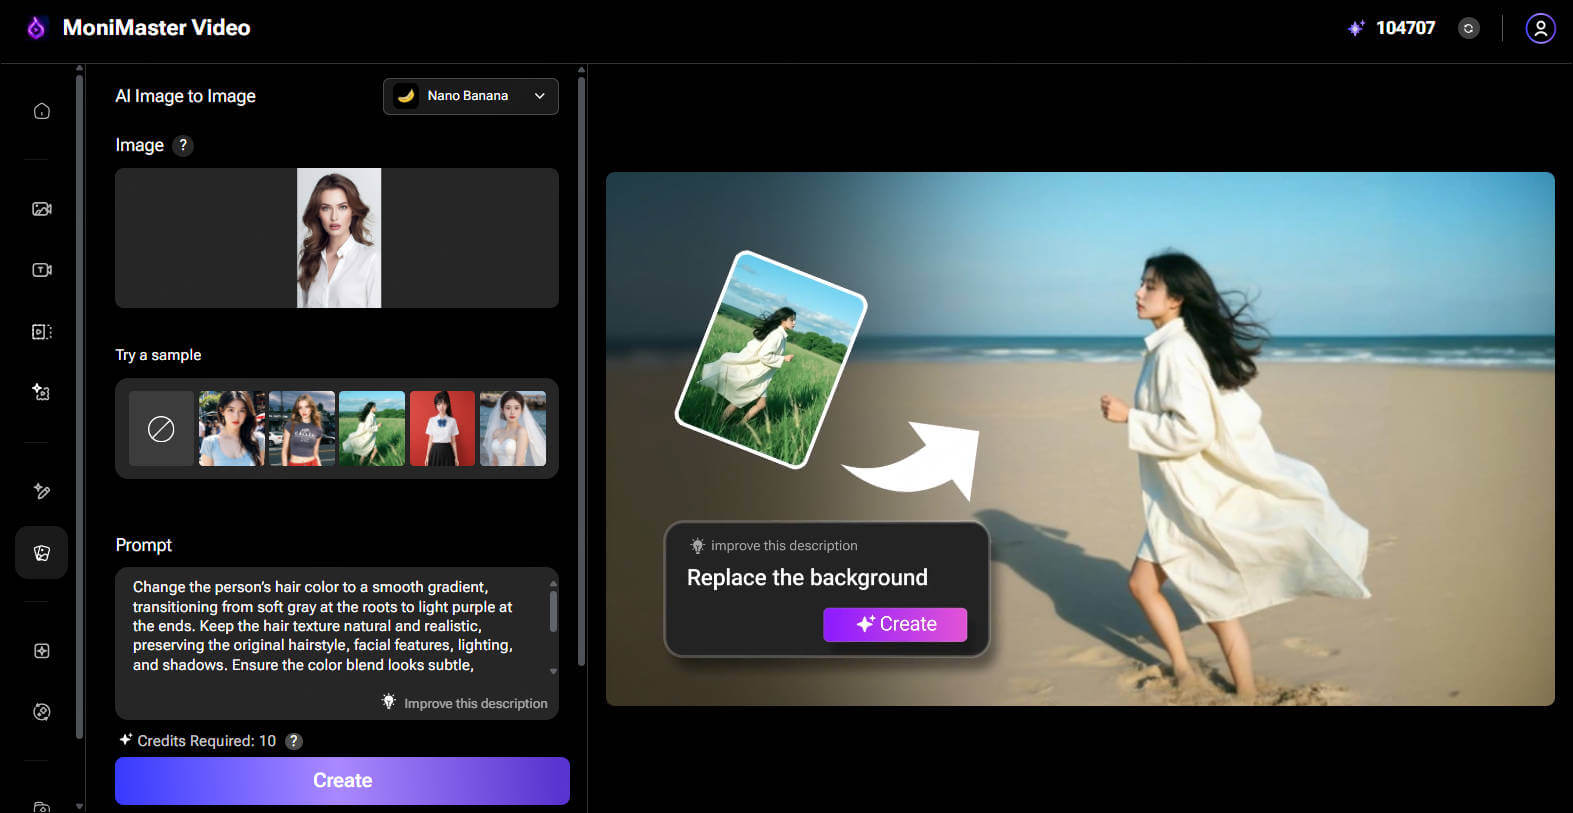Viewport: 1573px width, 813px height.
Task: Click inside the Prompt text box
Action: pos(330,626)
